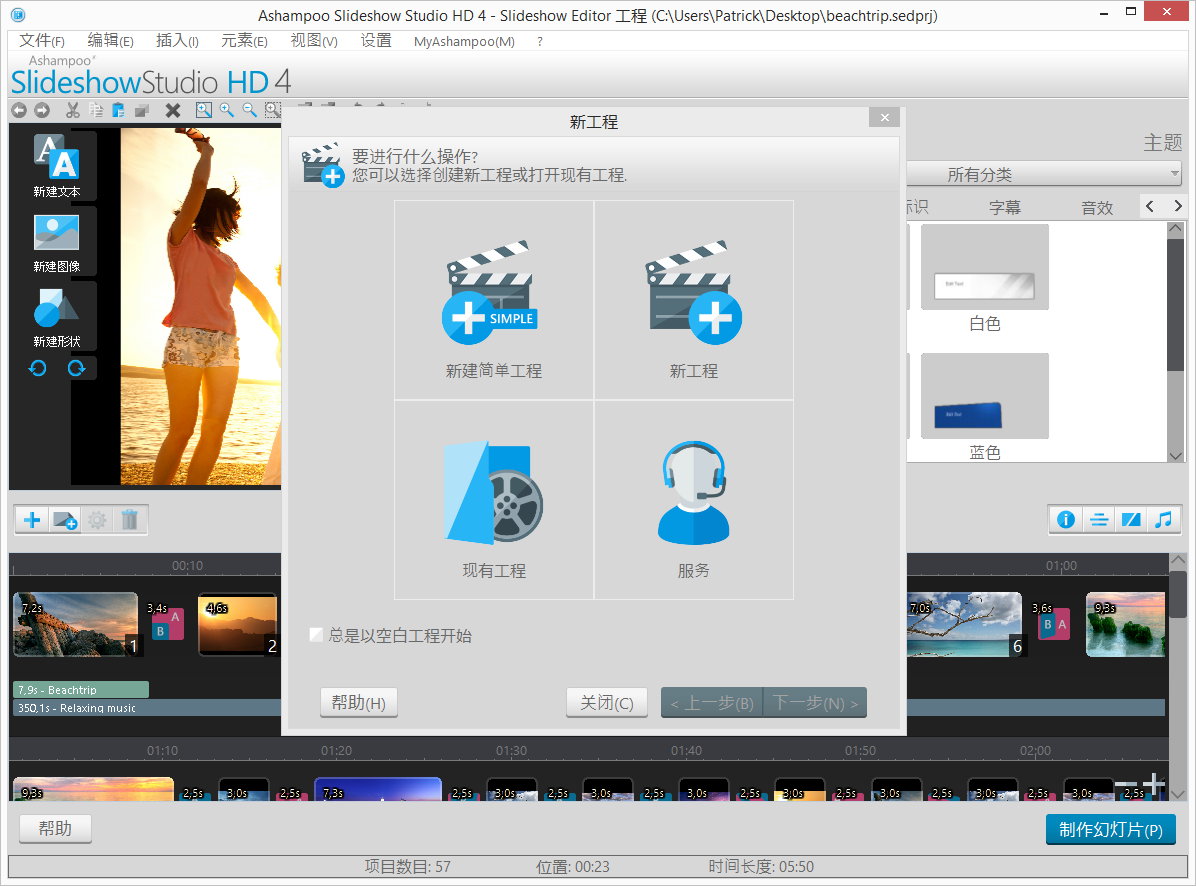This screenshot has height=886, width=1196.
Task: Click the info (i) icon
Action: tap(1066, 520)
